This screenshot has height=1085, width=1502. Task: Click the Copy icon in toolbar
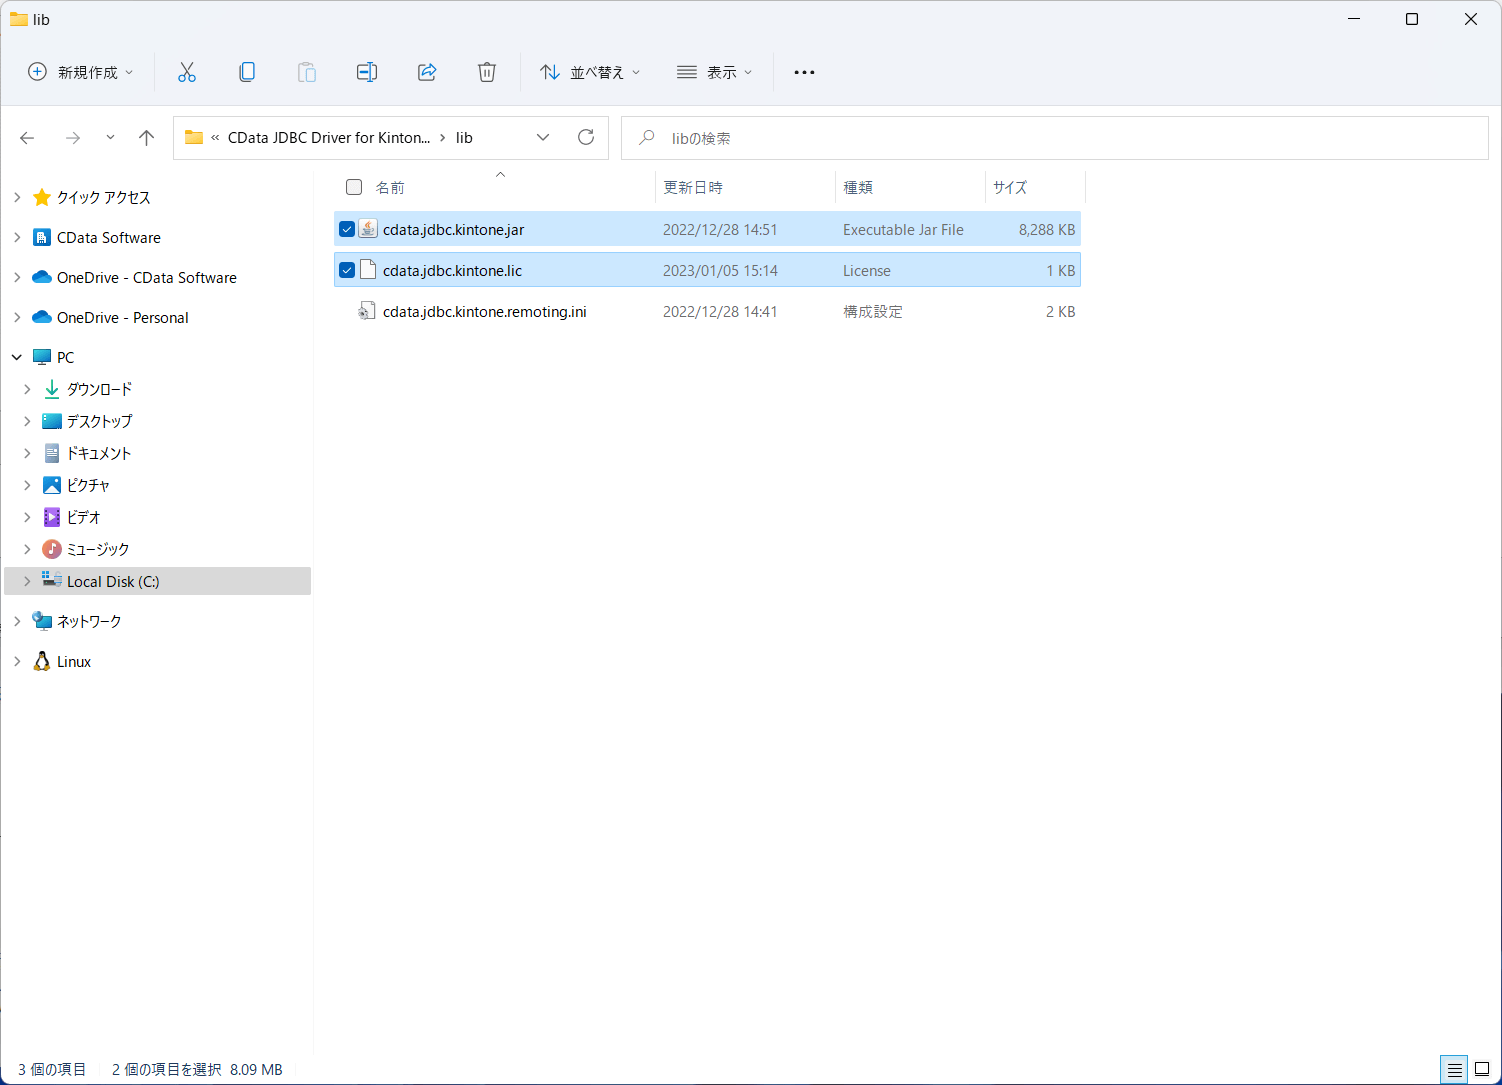(x=247, y=72)
